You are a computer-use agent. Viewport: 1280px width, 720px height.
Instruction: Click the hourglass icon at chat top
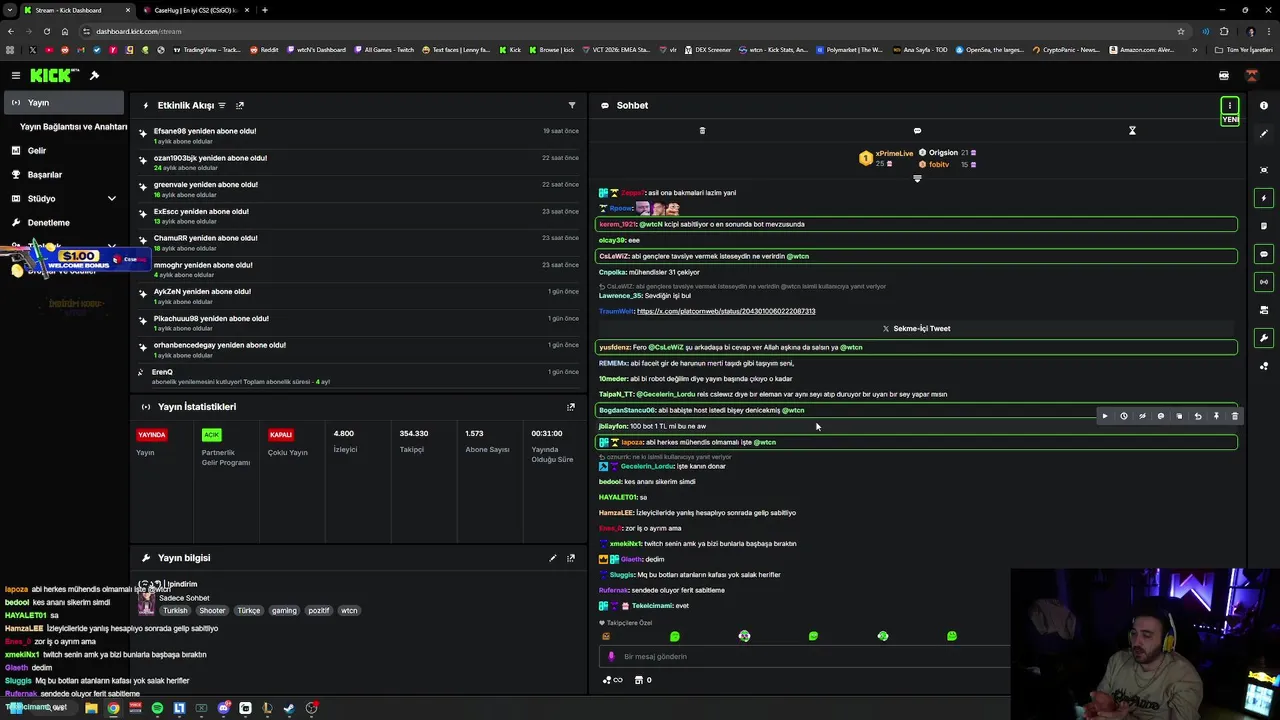1132,130
